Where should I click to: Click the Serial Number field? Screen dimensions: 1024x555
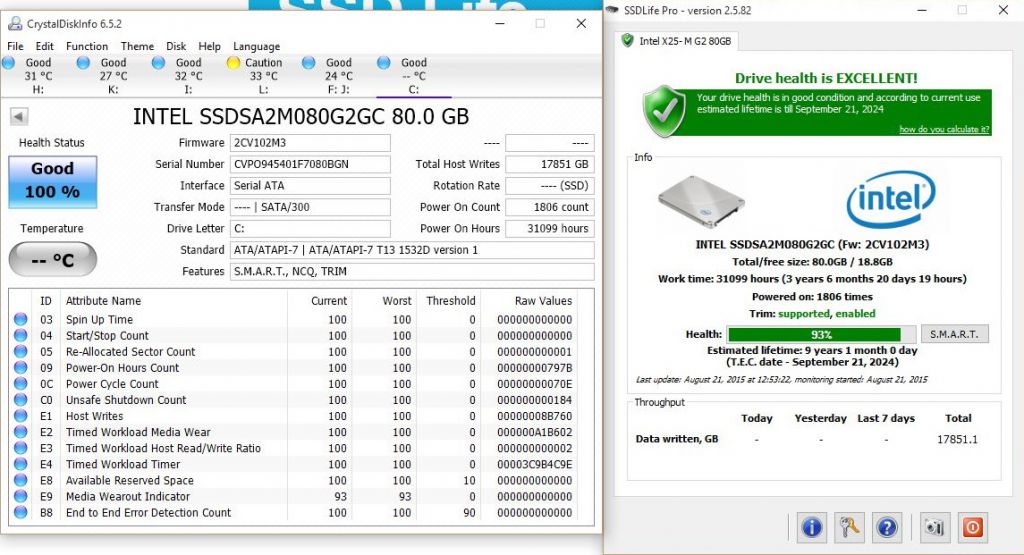[310, 165]
